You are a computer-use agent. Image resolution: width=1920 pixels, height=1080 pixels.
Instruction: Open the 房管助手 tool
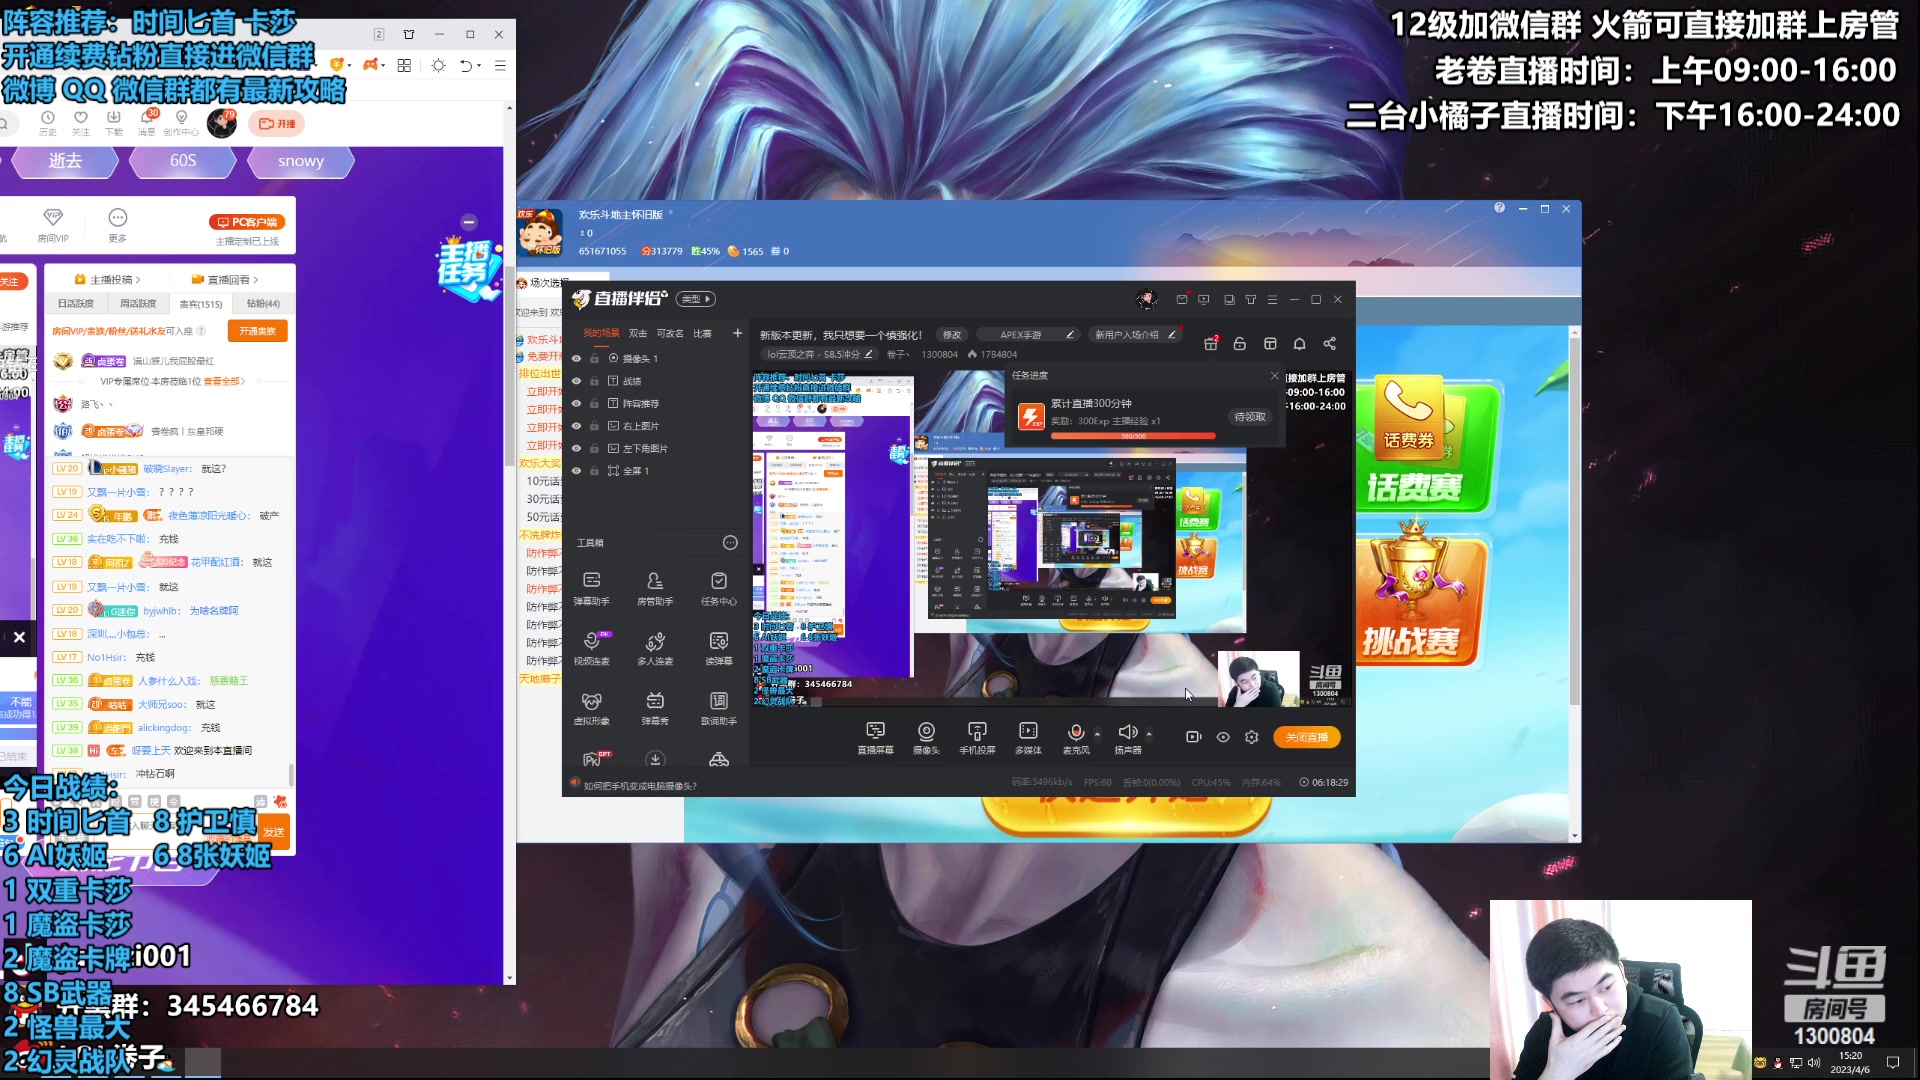point(655,587)
